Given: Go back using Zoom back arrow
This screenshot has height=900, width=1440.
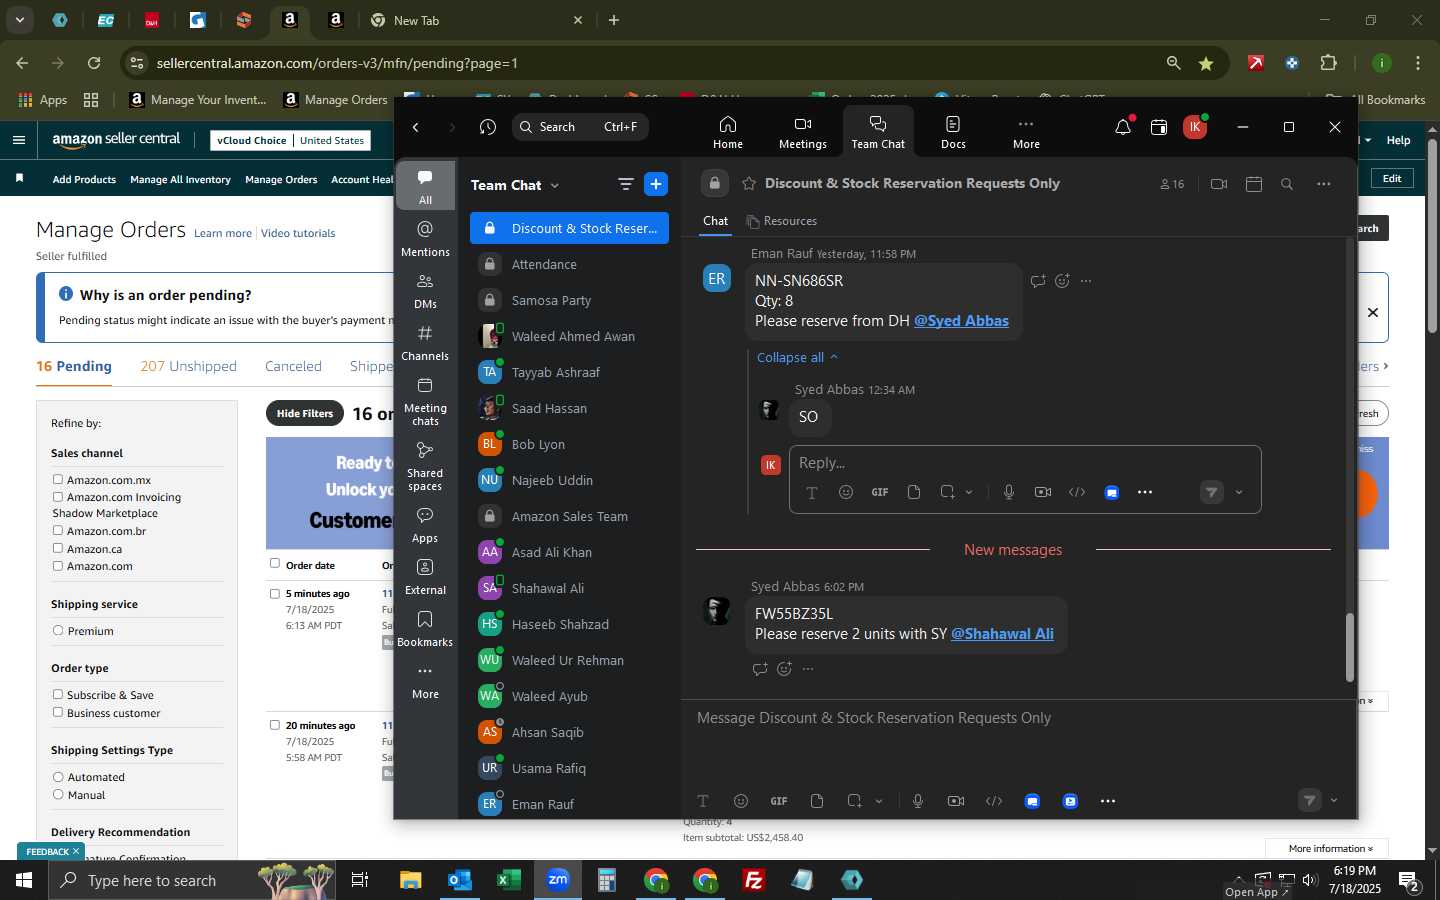Looking at the screenshot, I should (416, 127).
